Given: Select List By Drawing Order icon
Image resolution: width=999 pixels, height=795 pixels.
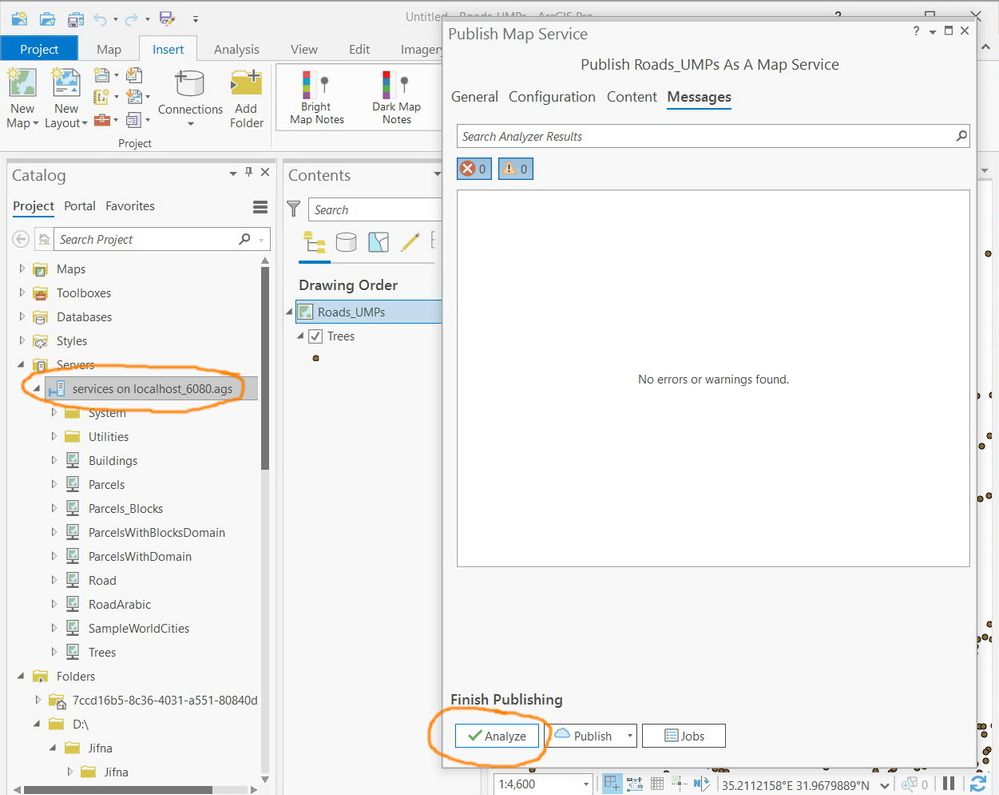Looking at the screenshot, I should 314,242.
